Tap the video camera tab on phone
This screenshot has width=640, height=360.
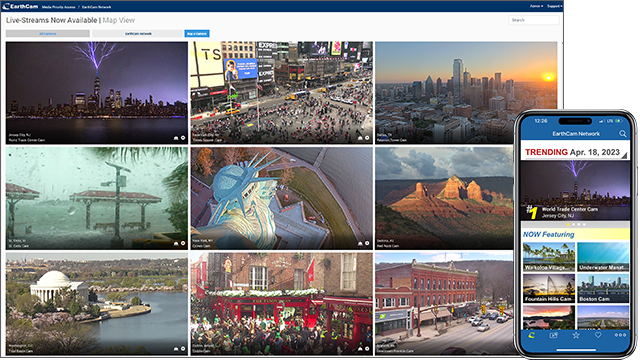(x=553, y=335)
